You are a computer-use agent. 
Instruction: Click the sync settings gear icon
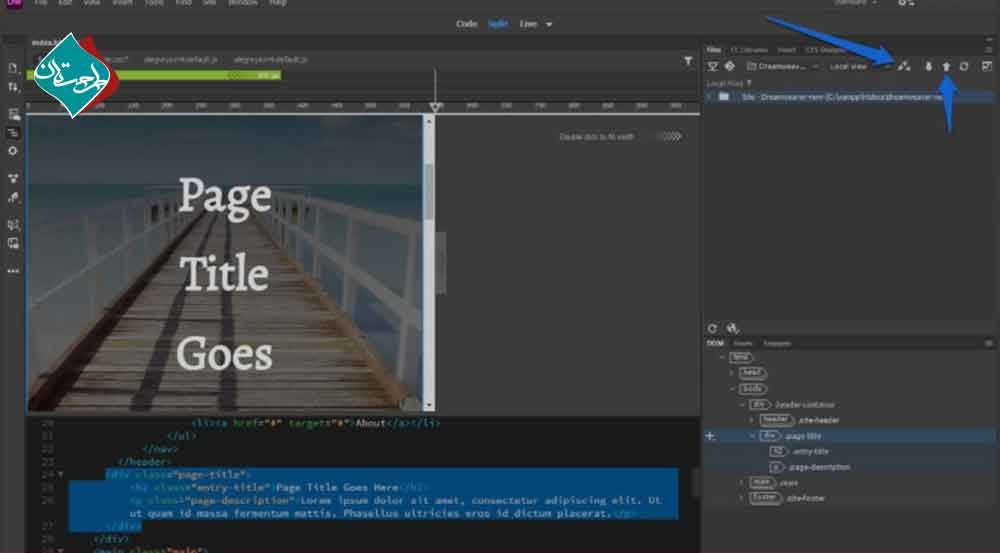[x=906, y=3]
